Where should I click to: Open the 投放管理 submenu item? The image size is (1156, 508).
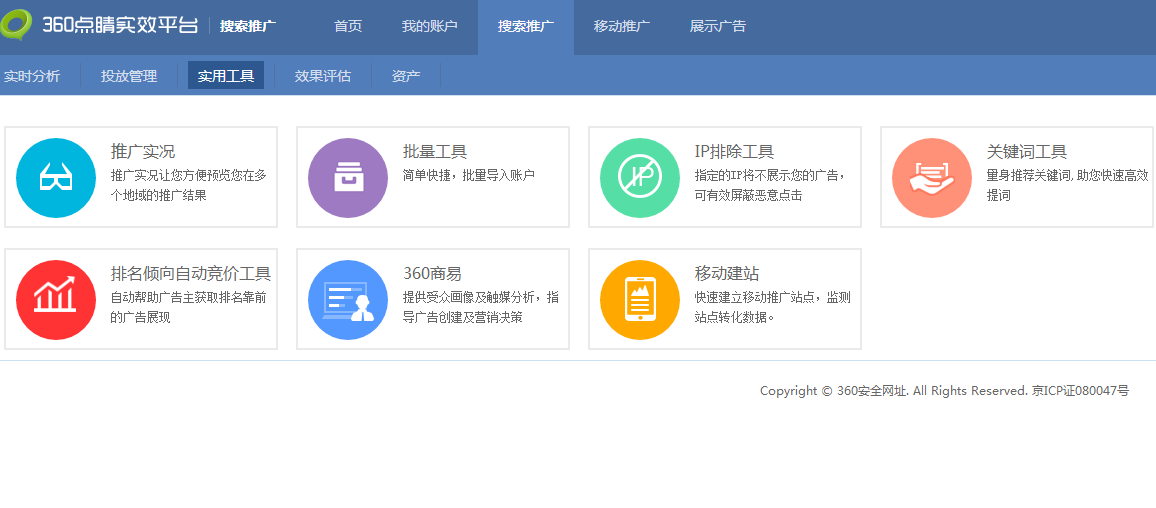tap(129, 75)
